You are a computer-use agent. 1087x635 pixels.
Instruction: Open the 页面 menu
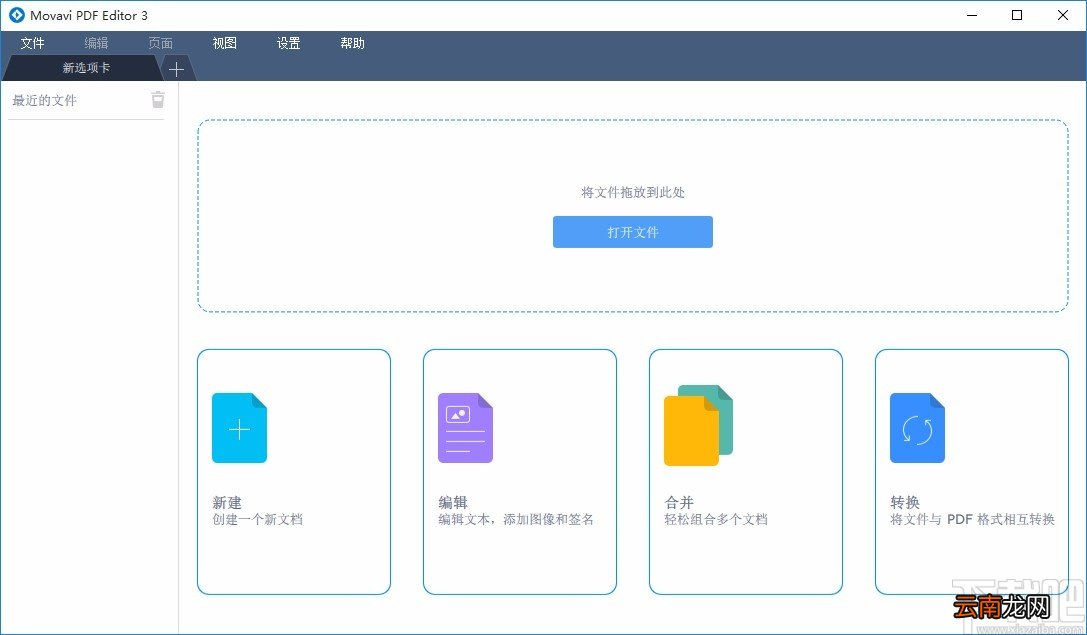tap(161, 43)
